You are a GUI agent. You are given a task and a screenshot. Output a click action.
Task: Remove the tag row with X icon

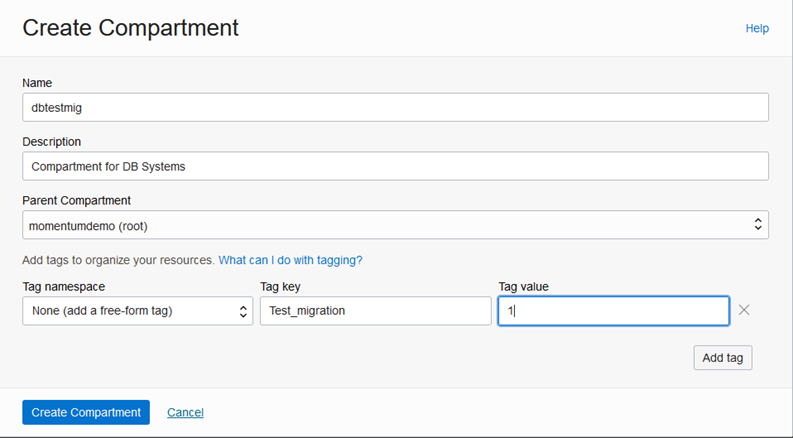pyautogui.click(x=744, y=310)
